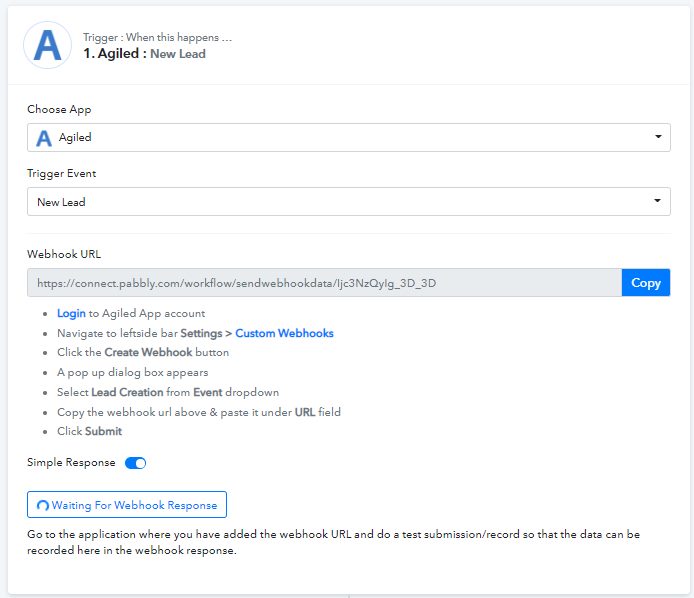Click the loading spinner icon
This screenshot has height=598, width=694.
43,505
